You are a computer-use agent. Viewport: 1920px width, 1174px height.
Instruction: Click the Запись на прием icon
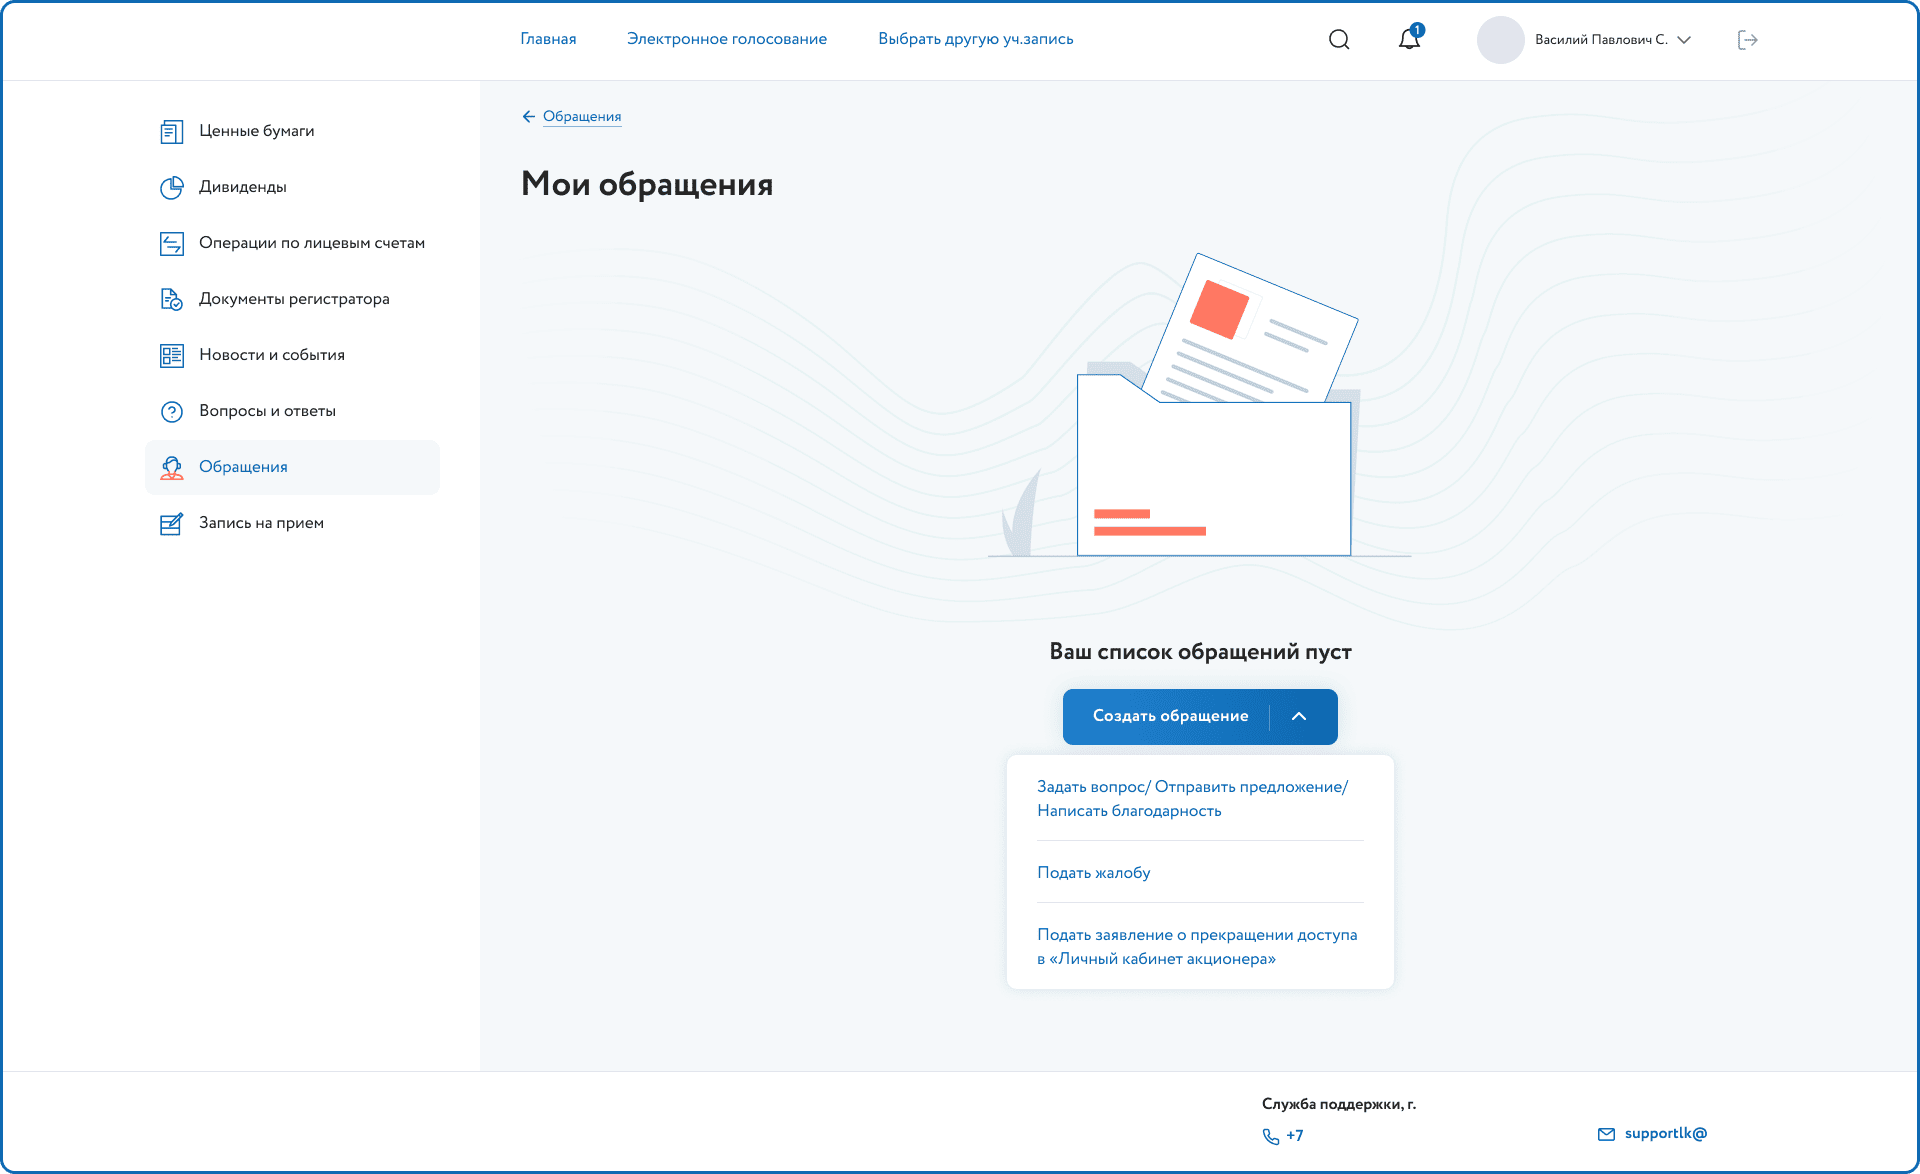pos(172,523)
